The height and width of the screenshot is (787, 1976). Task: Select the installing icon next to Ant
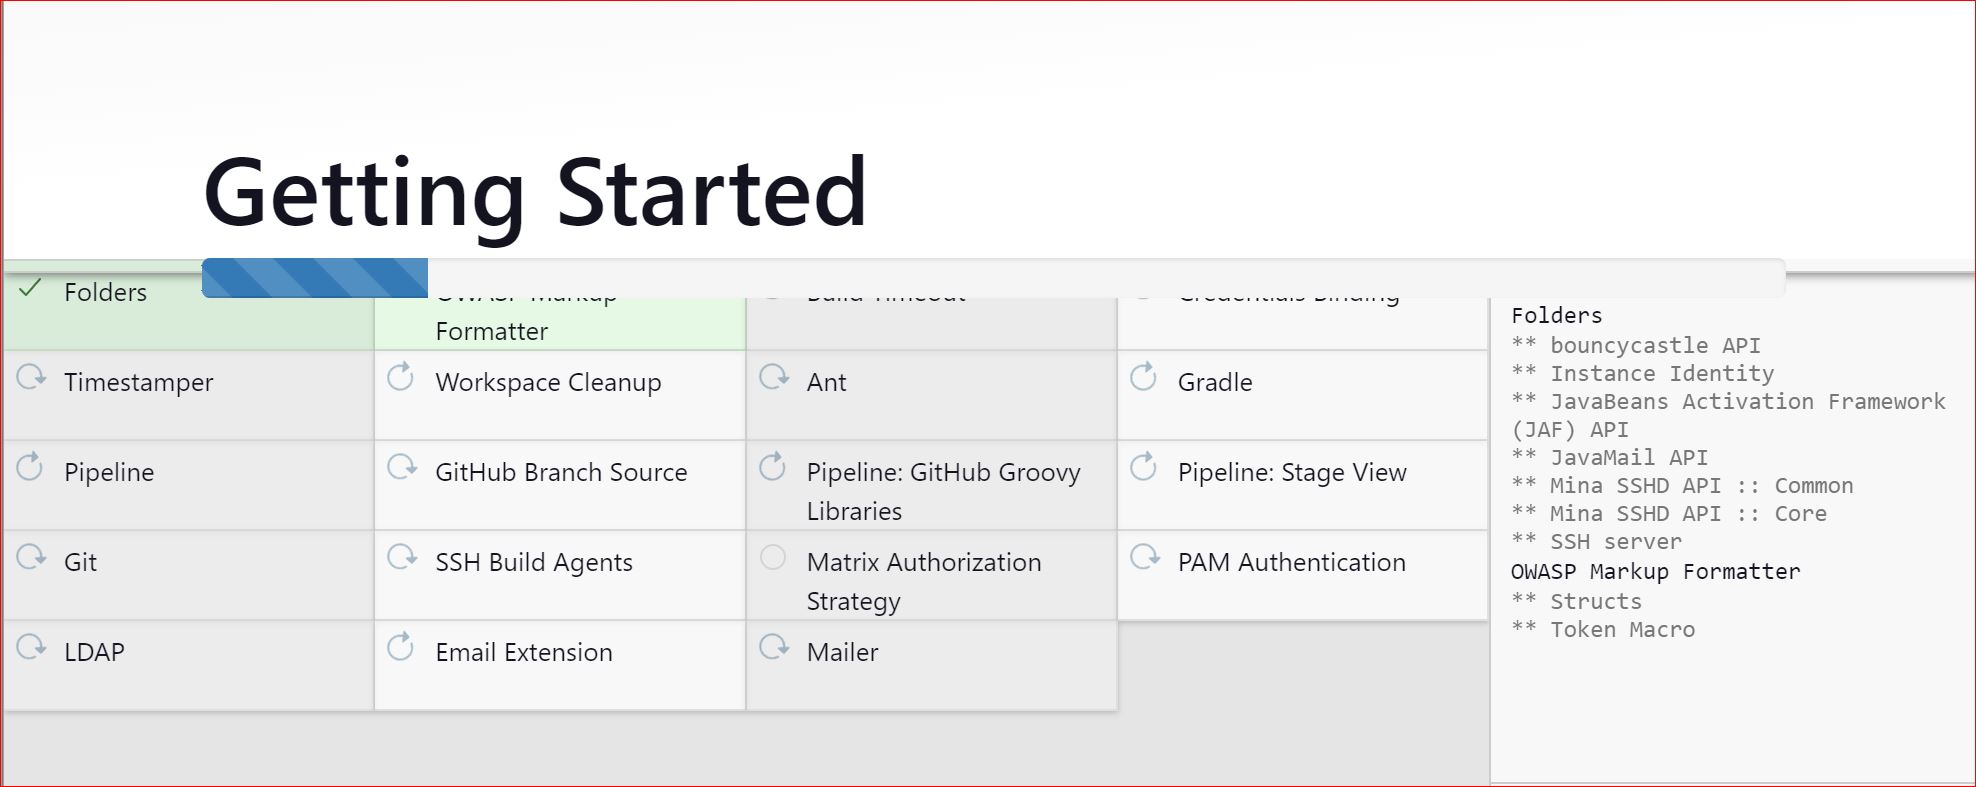coord(772,376)
